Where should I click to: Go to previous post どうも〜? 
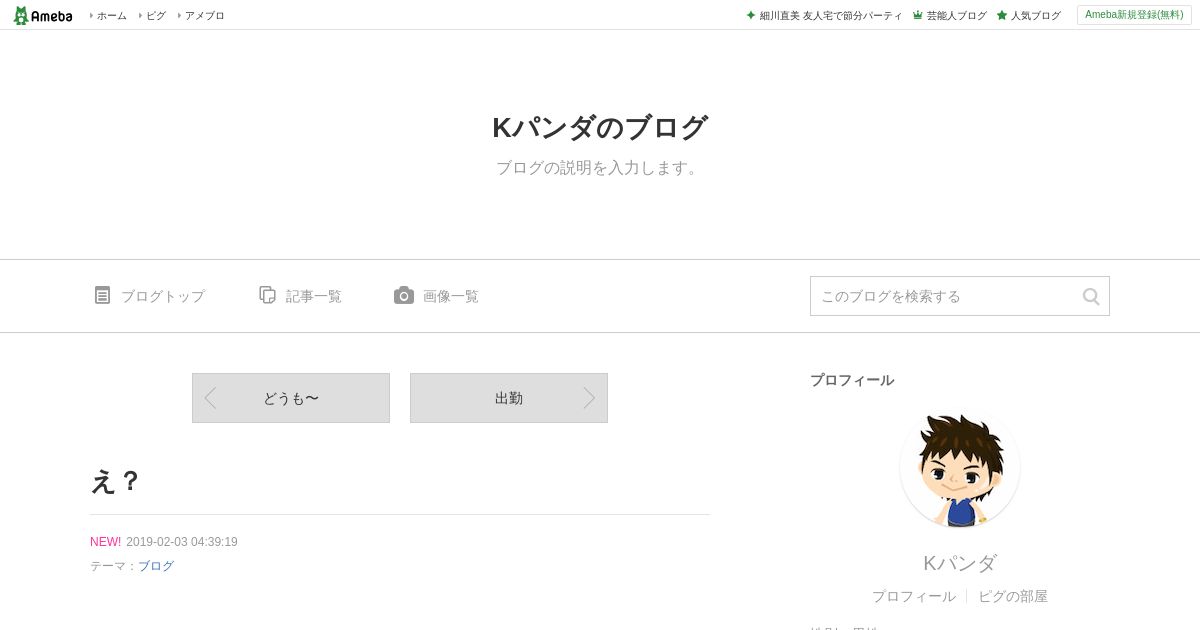(x=291, y=398)
